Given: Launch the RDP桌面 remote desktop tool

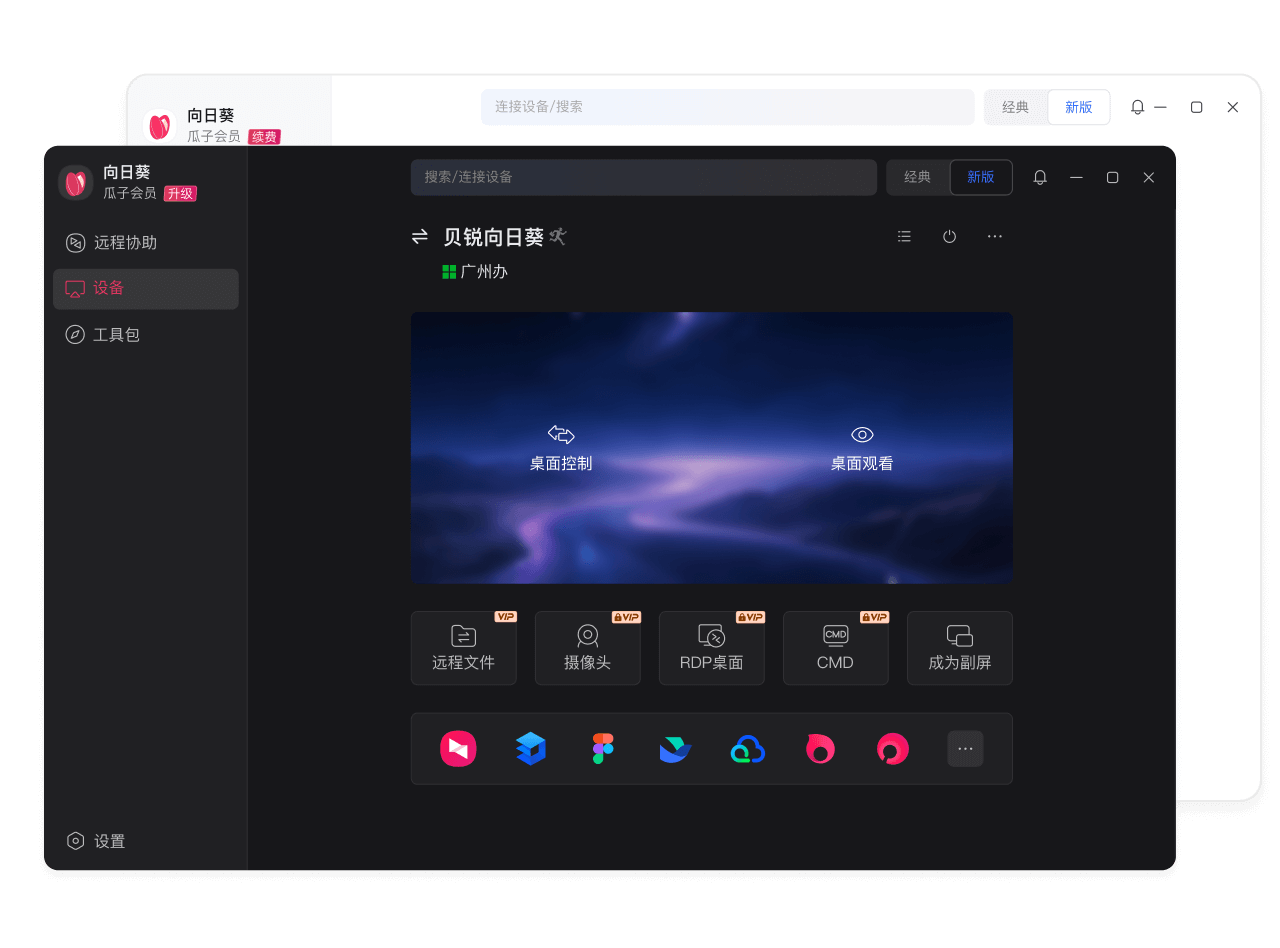Looking at the screenshot, I should tap(711, 648).
